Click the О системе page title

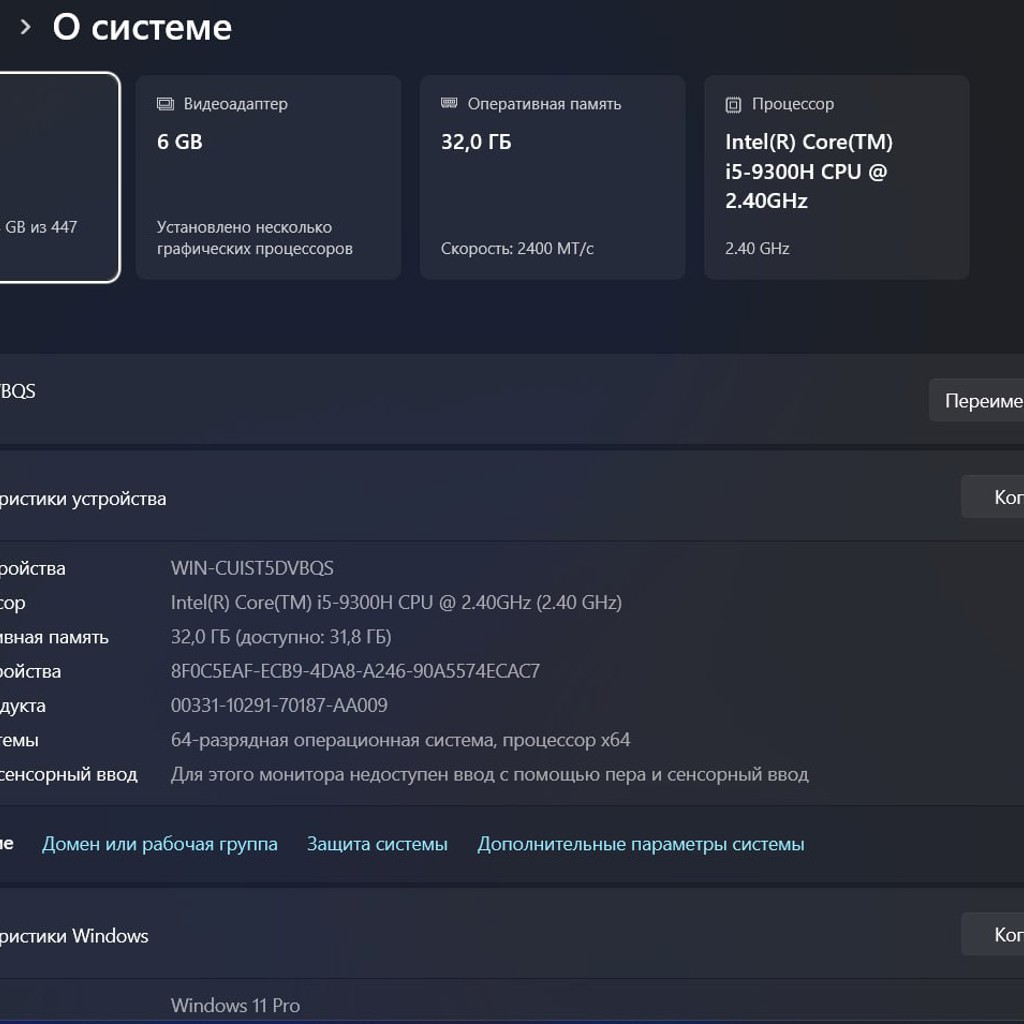tap(142, 27)
